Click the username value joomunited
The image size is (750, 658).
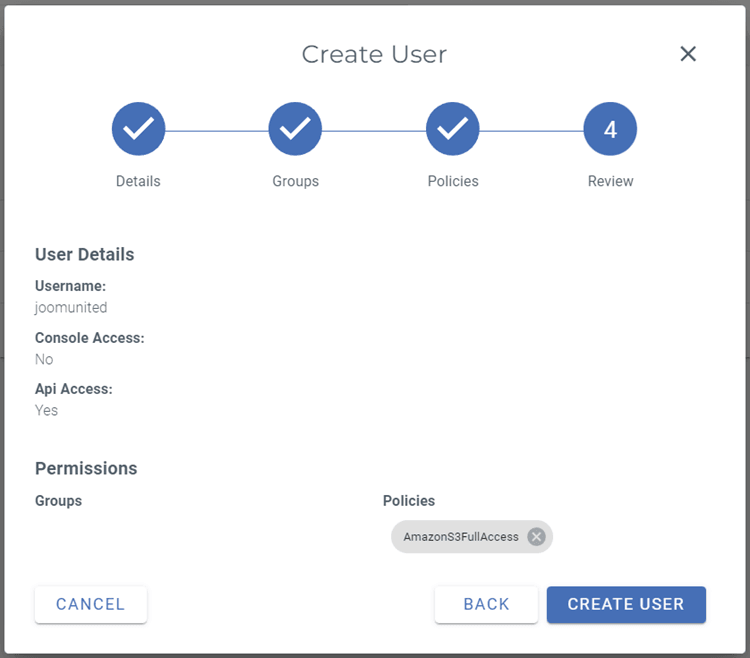point(71,308)
